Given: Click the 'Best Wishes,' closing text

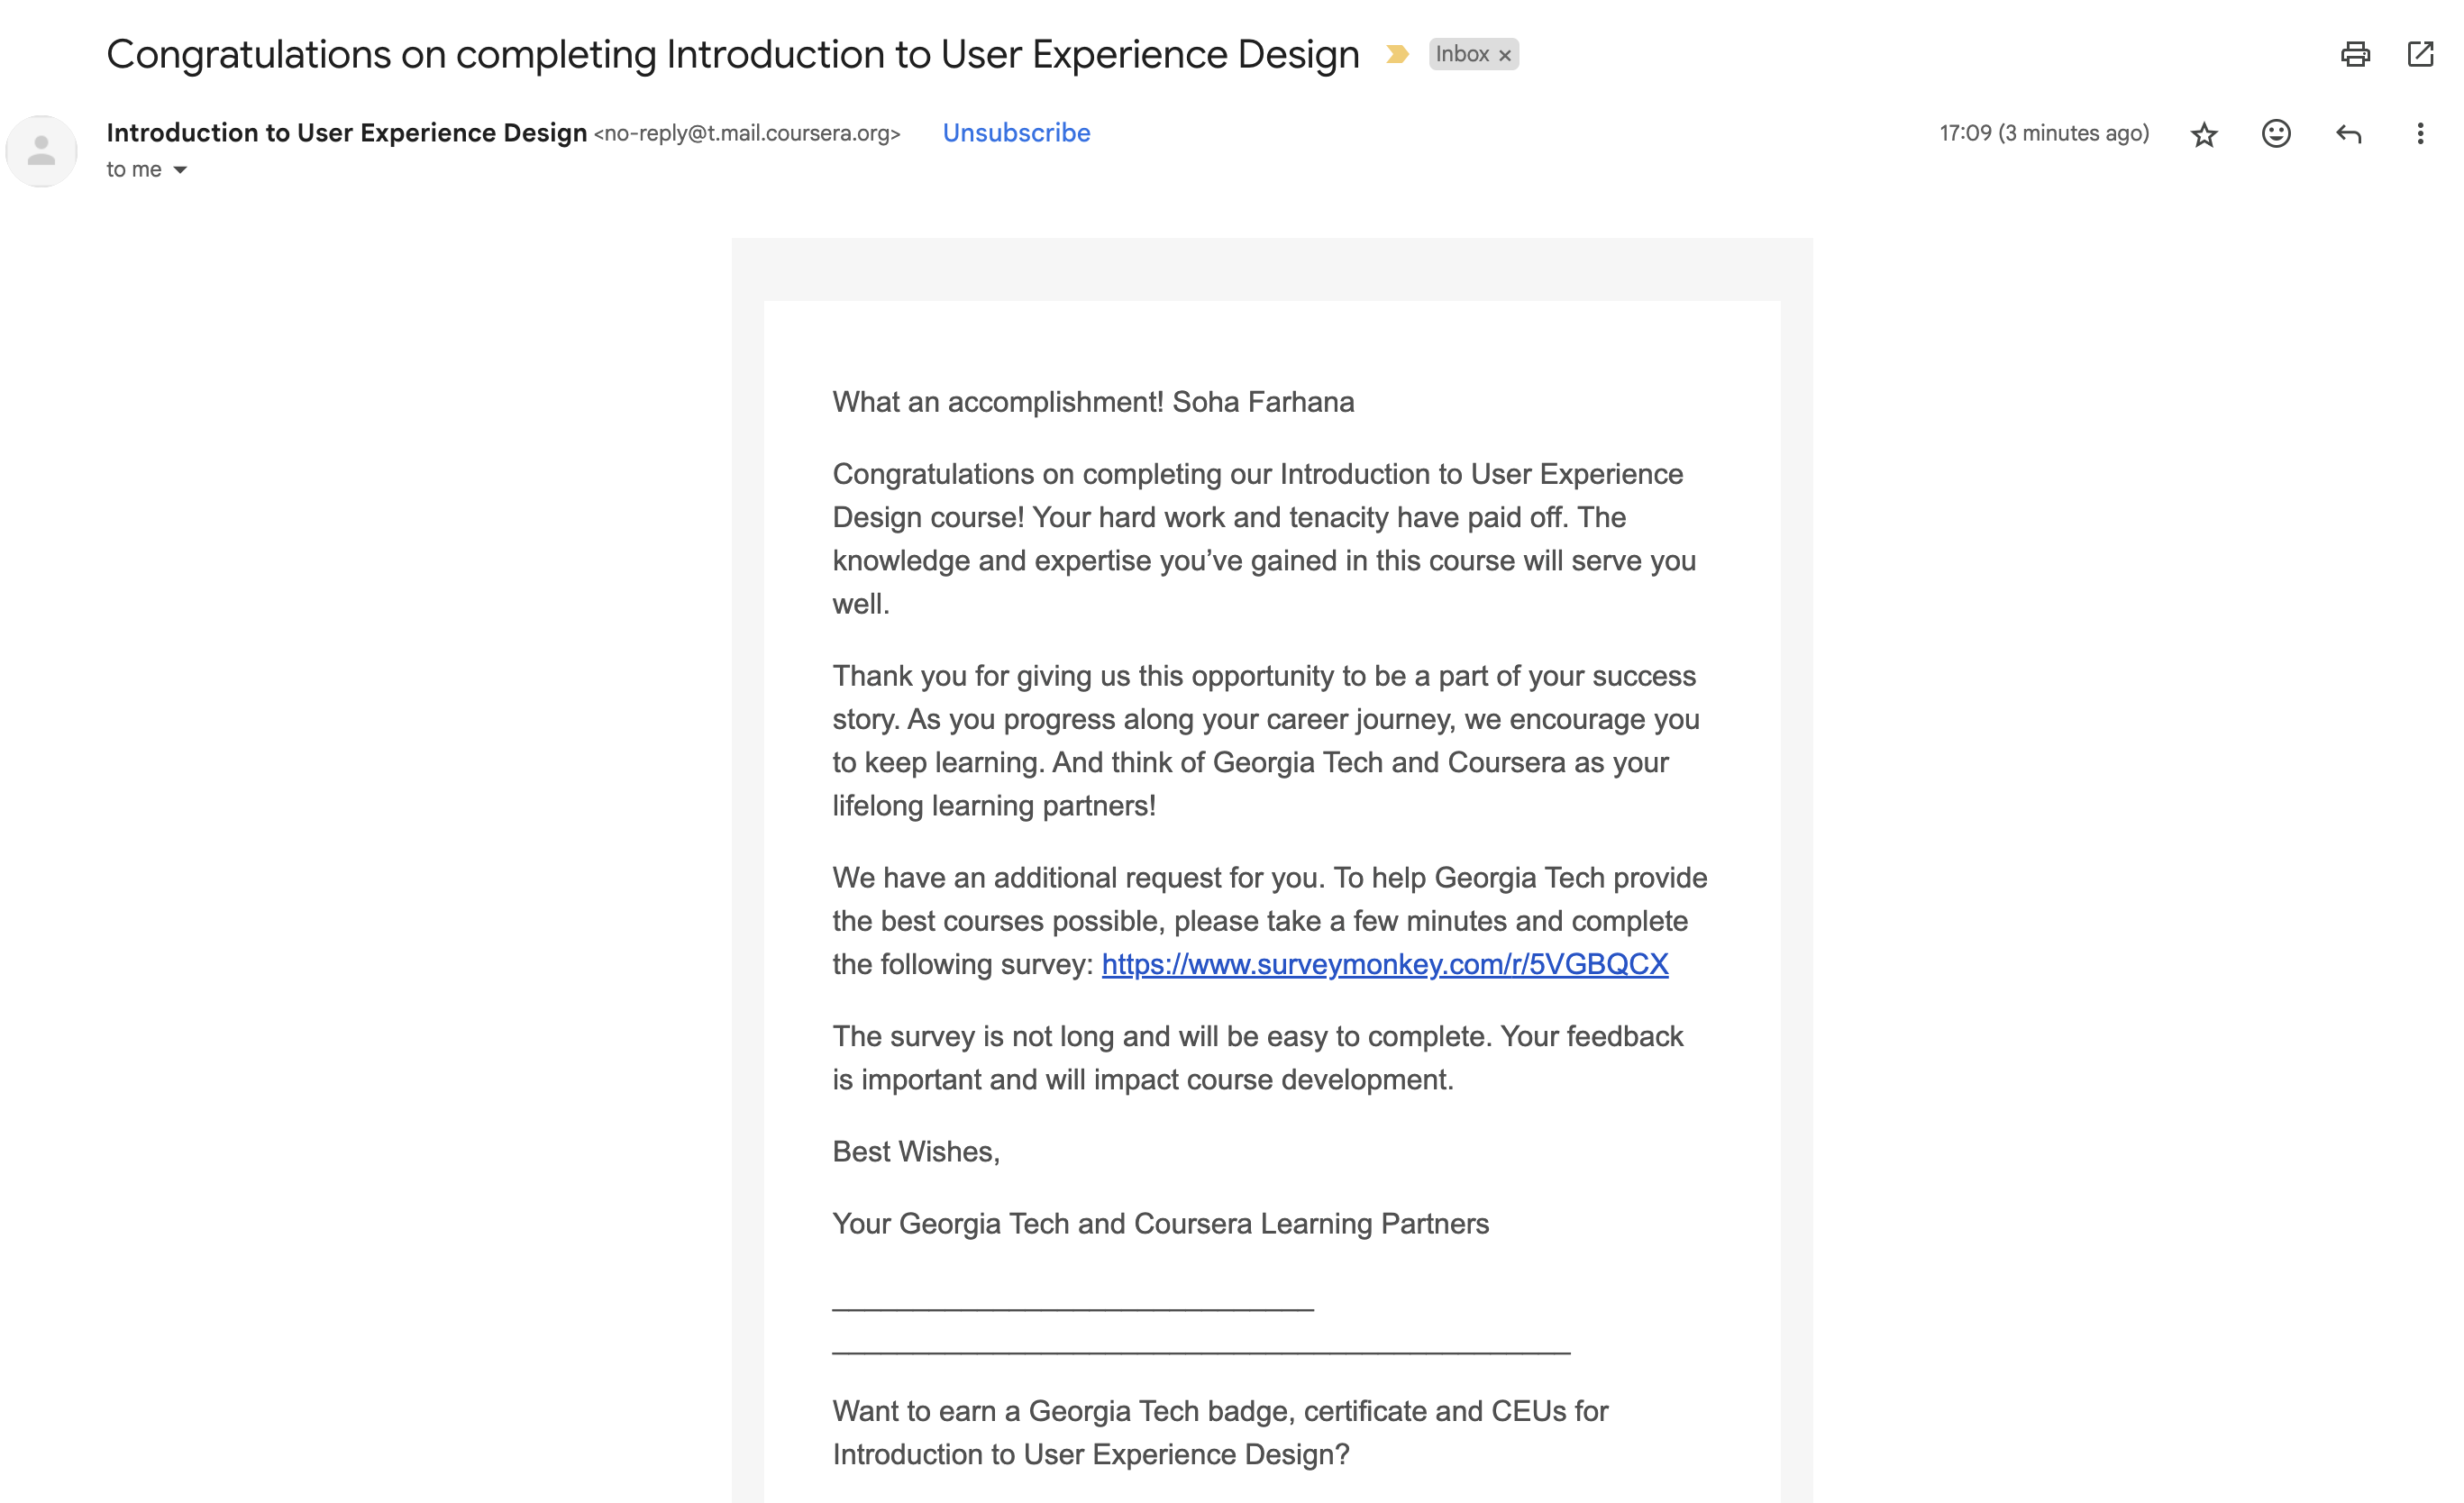Looking at the screenshot, I should (915, 1152).
